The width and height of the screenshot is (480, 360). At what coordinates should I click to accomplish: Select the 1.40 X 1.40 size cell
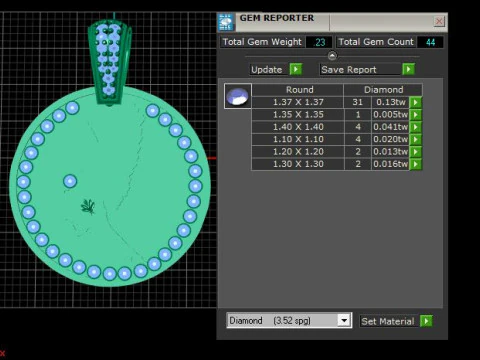coord(298,127)
